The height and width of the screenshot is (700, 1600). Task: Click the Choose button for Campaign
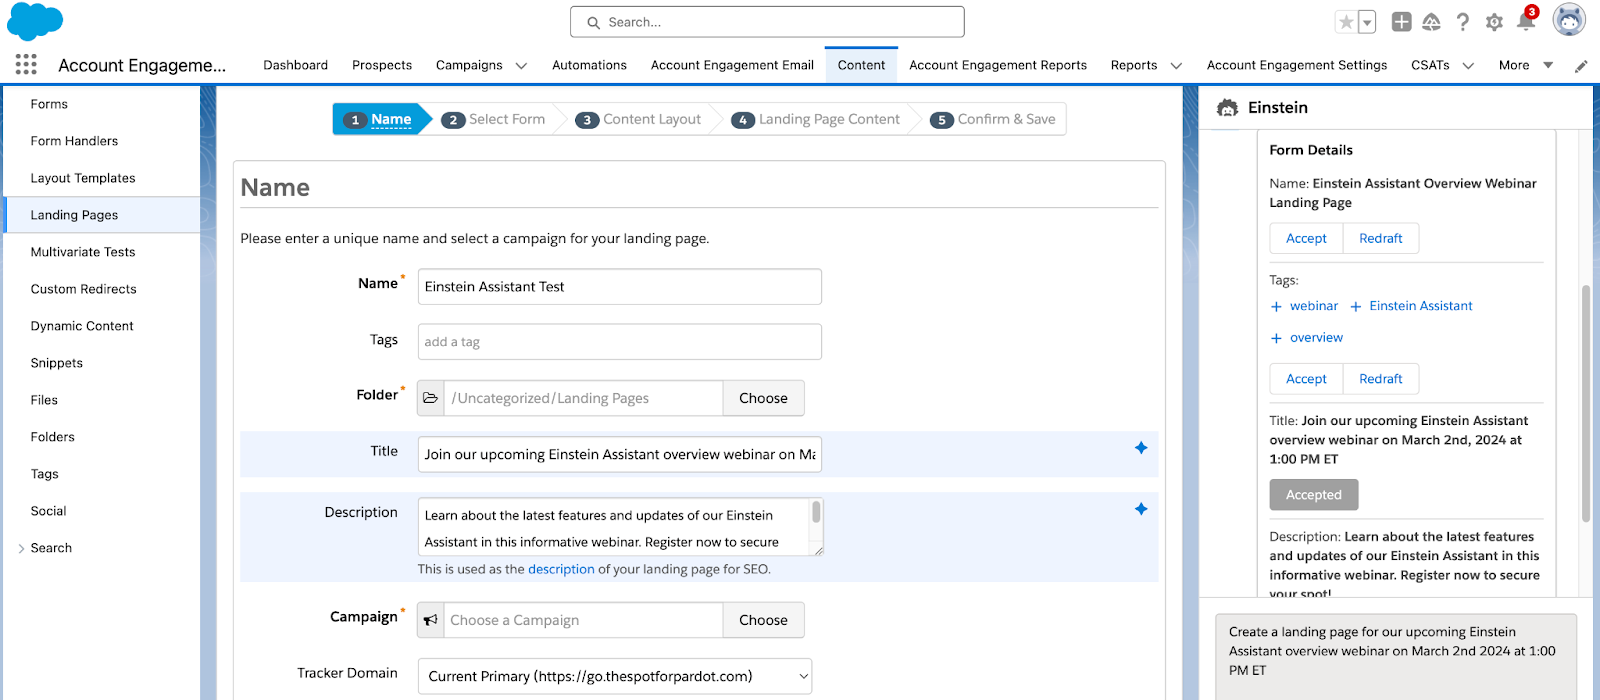tap(763, 620)
